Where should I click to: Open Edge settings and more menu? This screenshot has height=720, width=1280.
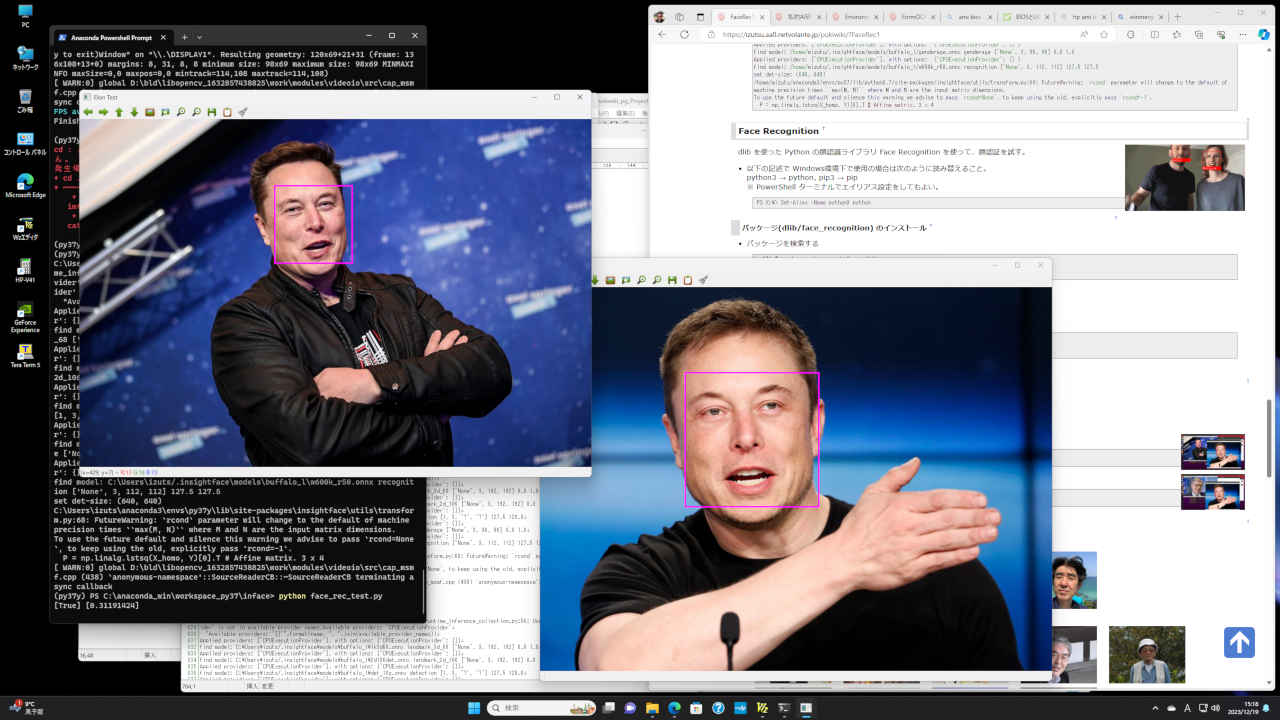click(1242, 34)
